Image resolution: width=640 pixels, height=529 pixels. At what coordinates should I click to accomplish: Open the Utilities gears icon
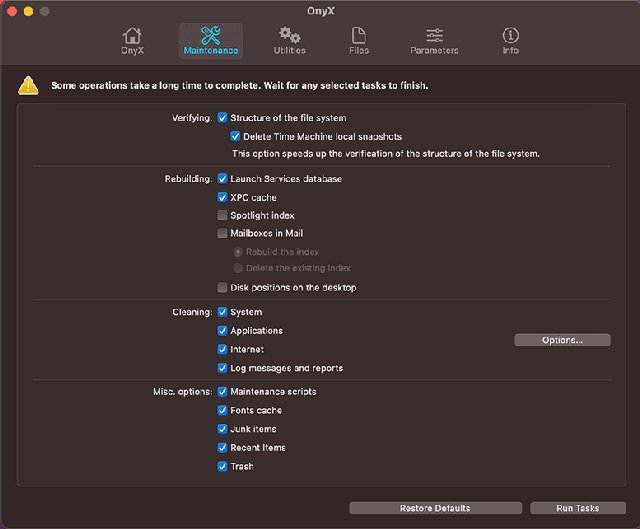click(x=290, y=37)
